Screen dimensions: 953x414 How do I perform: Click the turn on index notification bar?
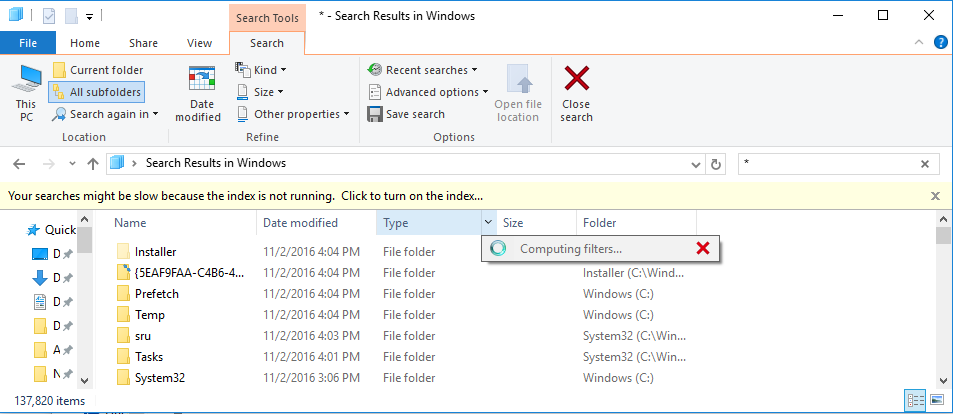245,196
